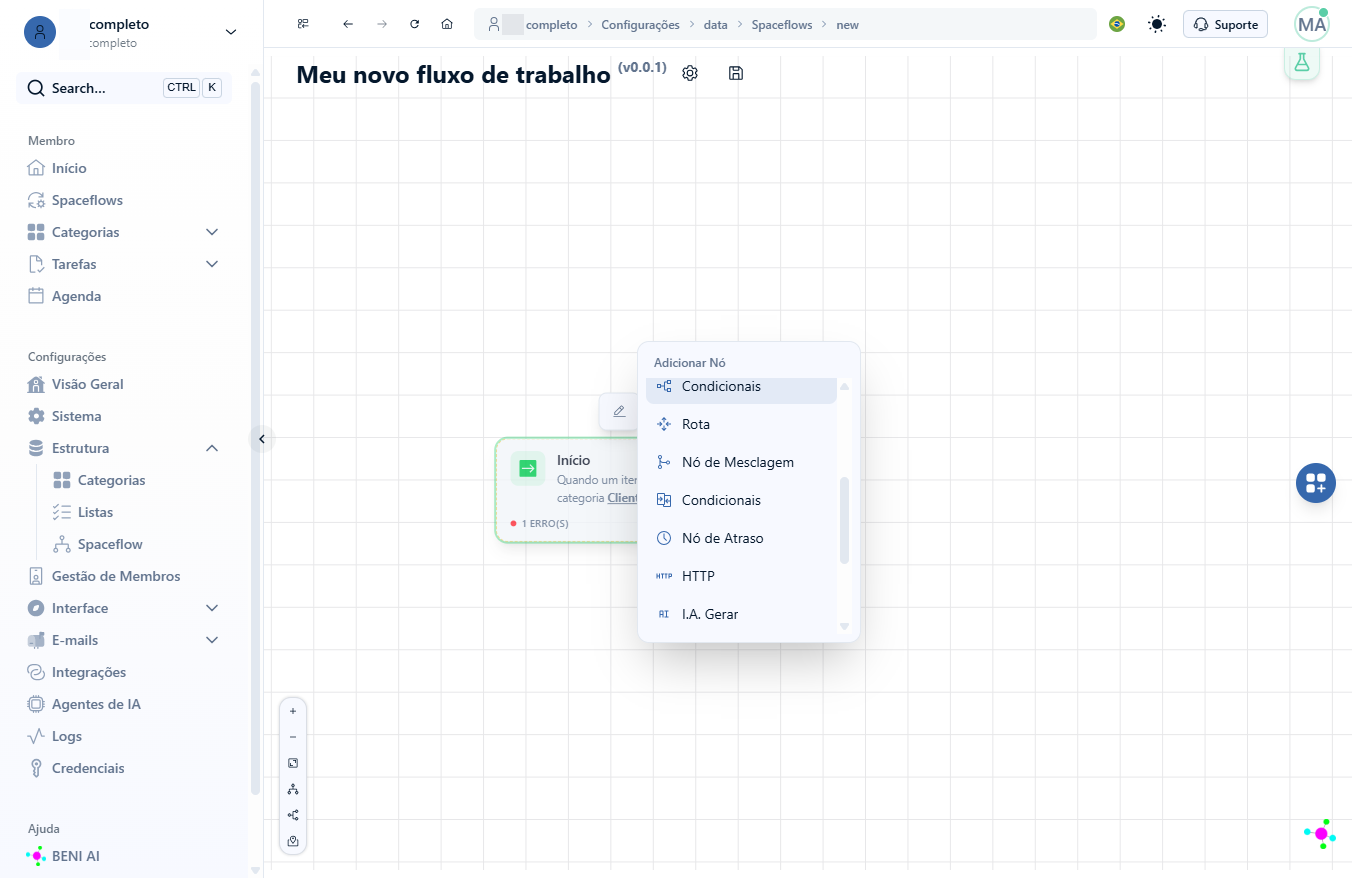The width and height of the screenshot is (1352, 878).
Task: Click the blue floating add-widget button
Action: 1316,483
